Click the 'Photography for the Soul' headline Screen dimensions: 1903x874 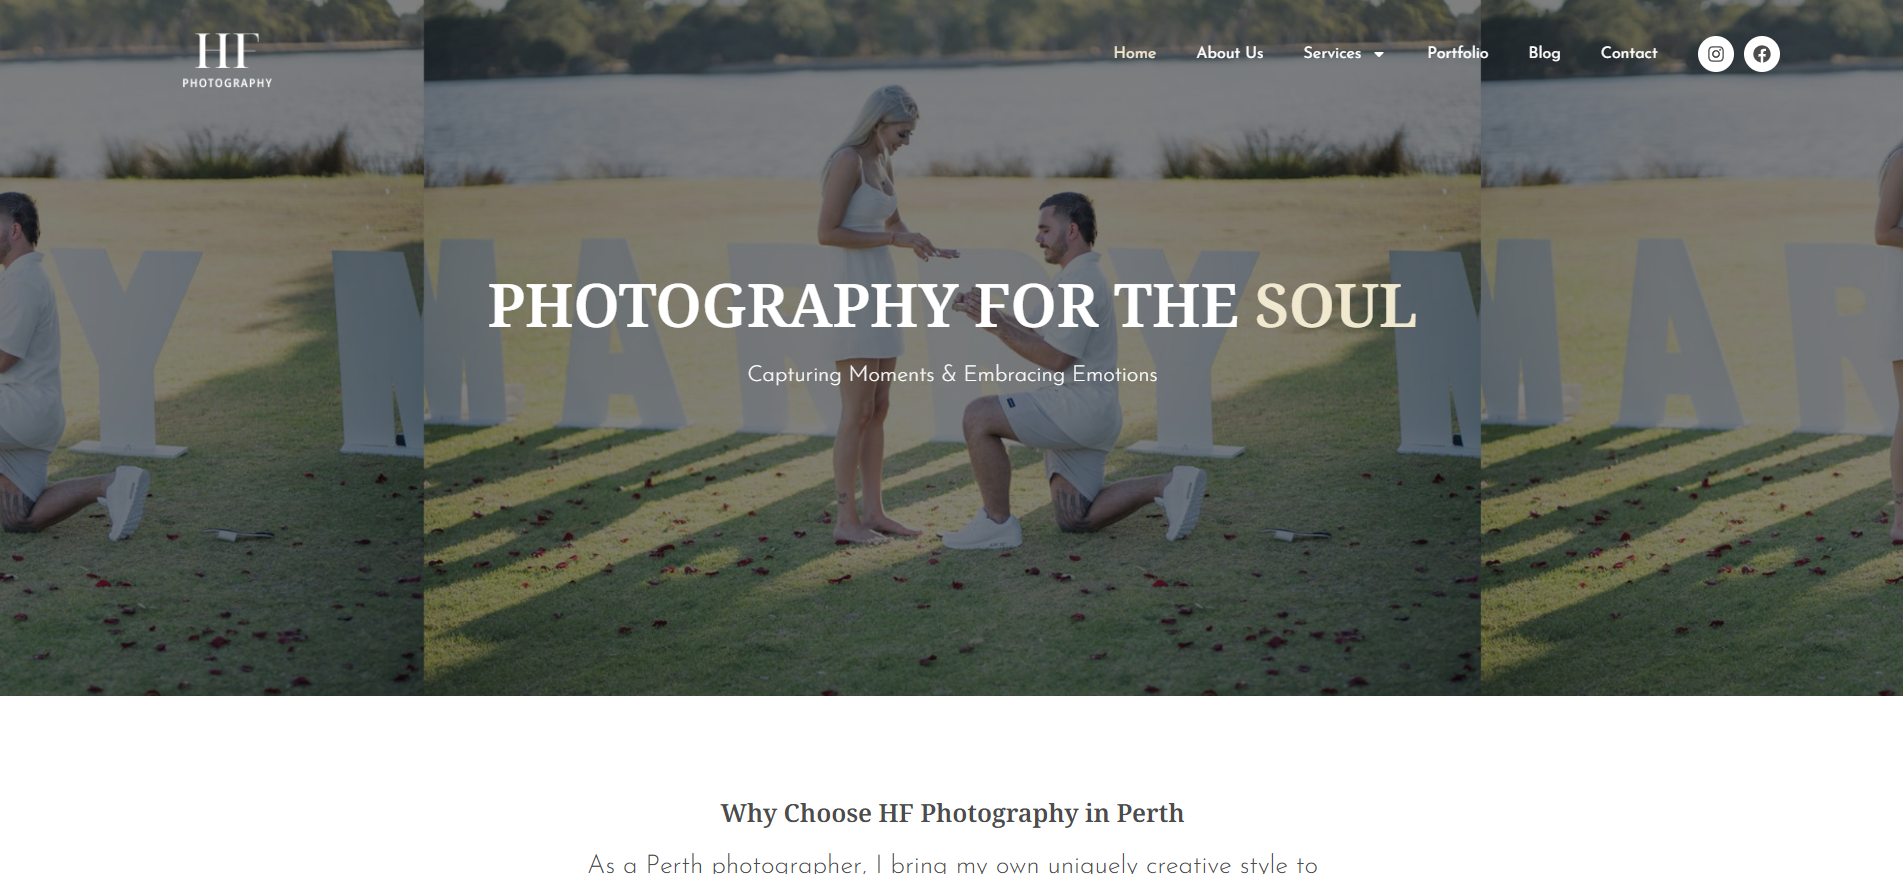coord(952,306)
